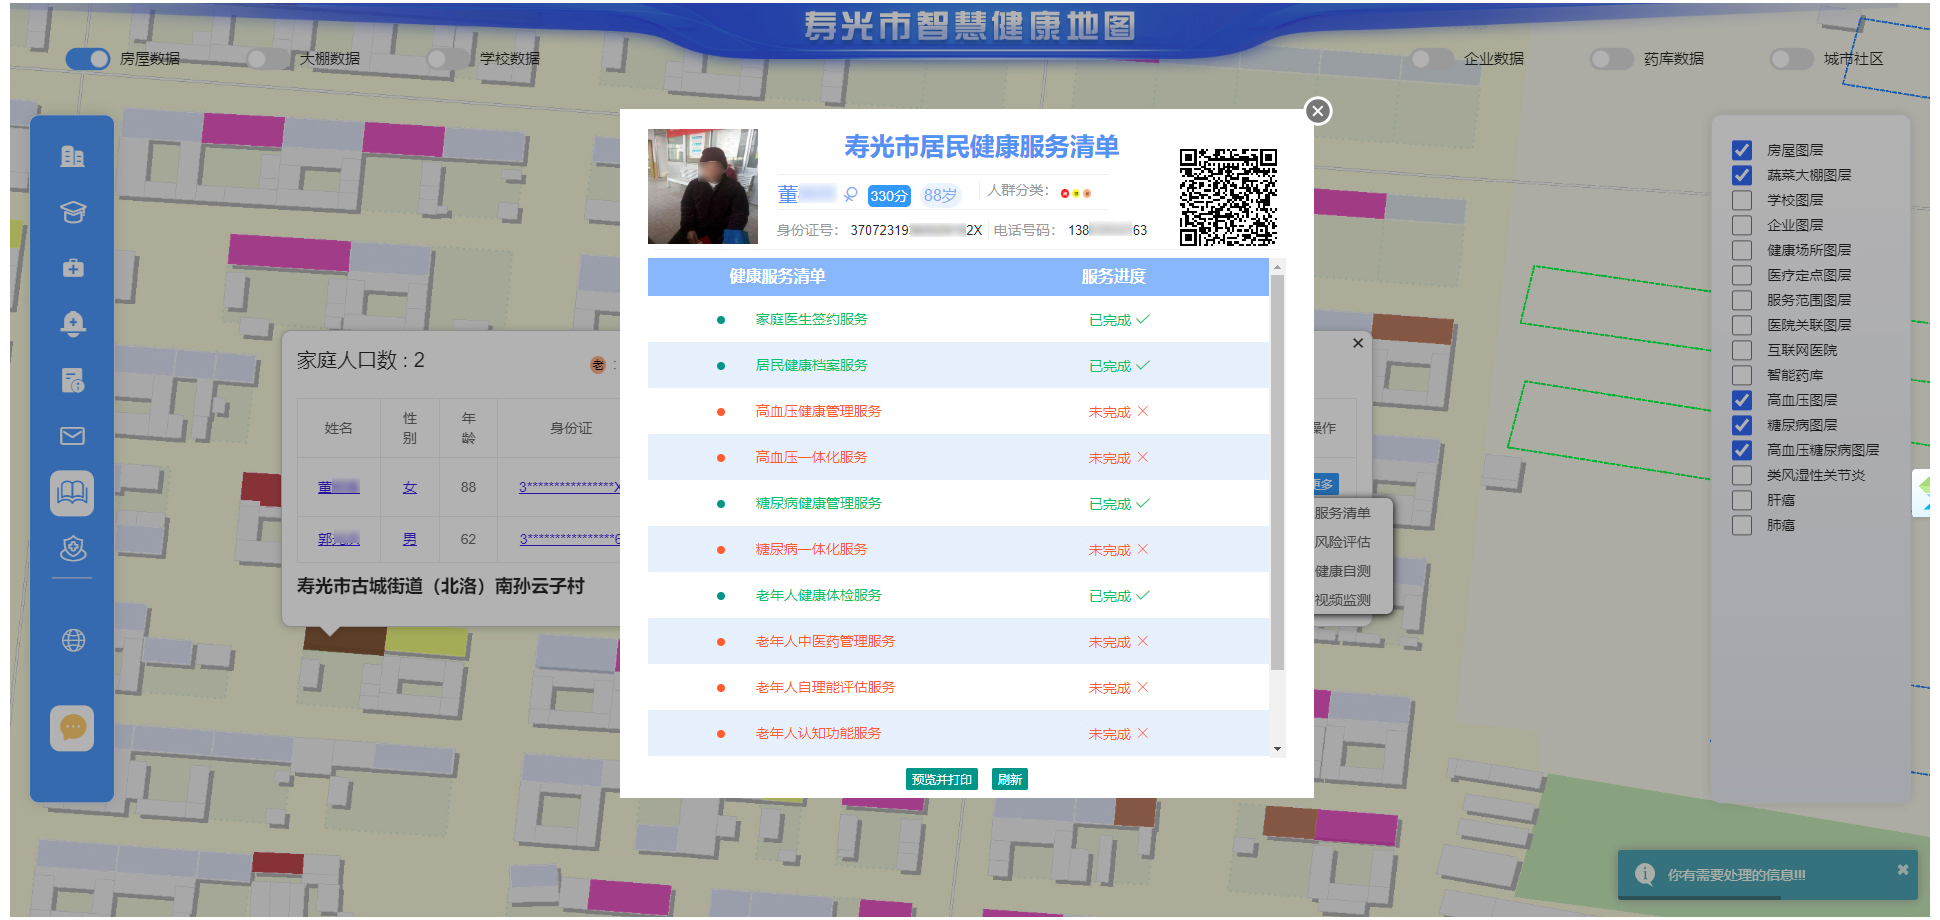Click the medical kit icon in sidebar
The height and width of the screenshot is (920, 1940).
click(x=72, y=268)
